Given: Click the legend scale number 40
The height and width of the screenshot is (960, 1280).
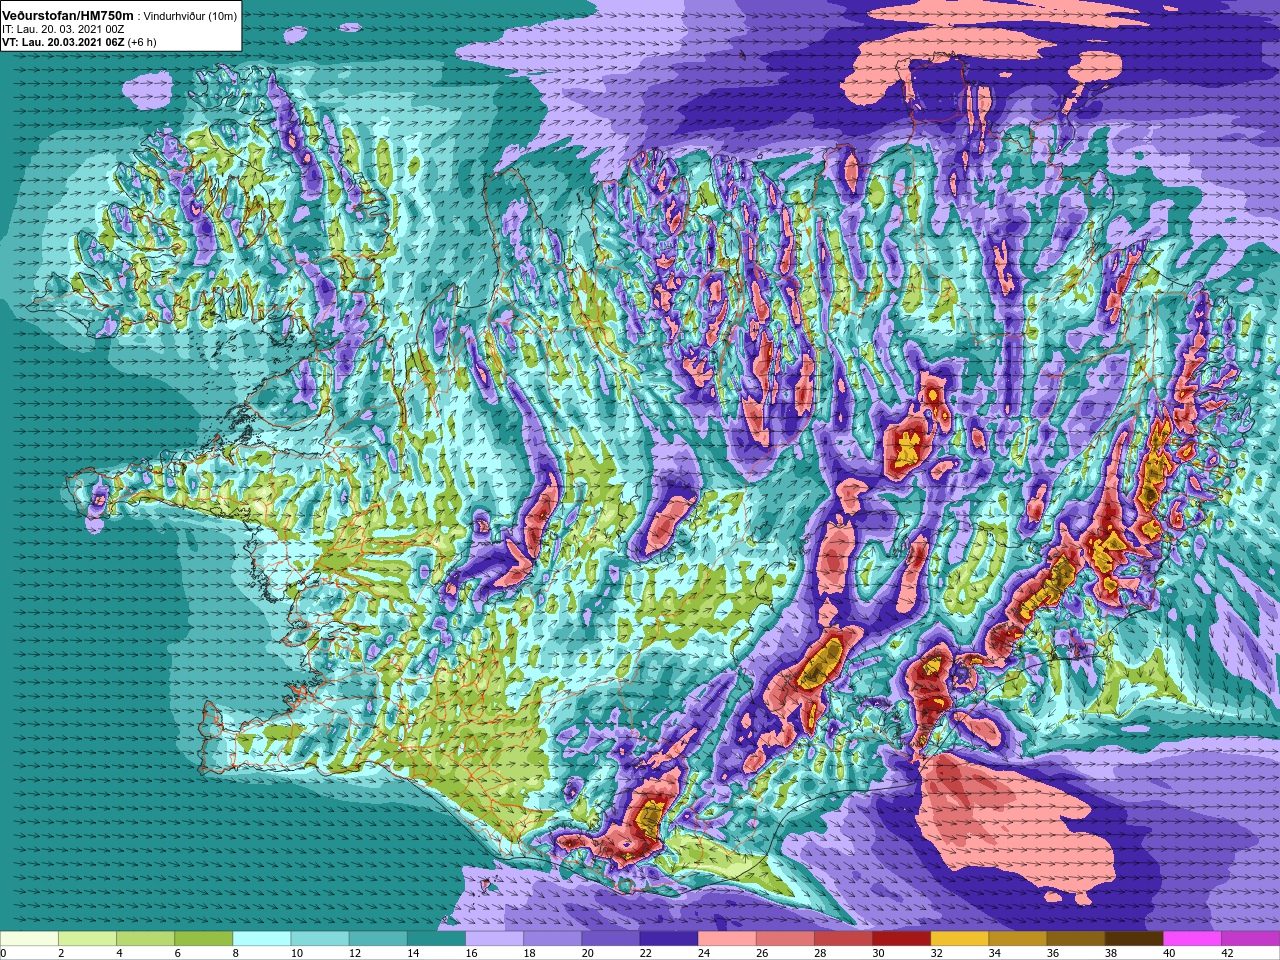Looking at the screenshot, I should 1169,953.
